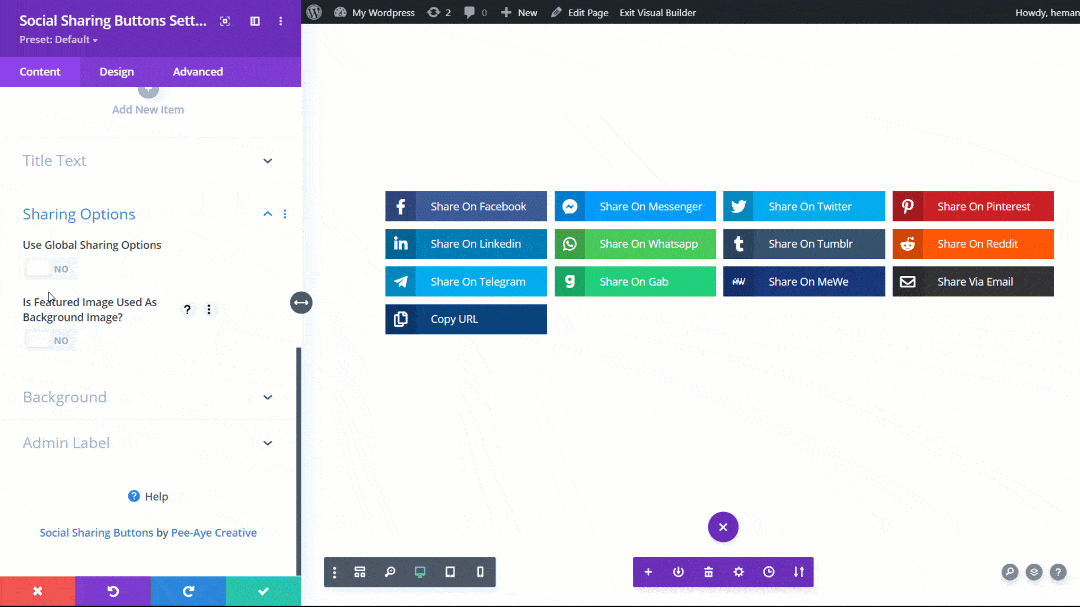1080x607 pixels.
Task: Close the purple round X button
Action: coord(723,527)
